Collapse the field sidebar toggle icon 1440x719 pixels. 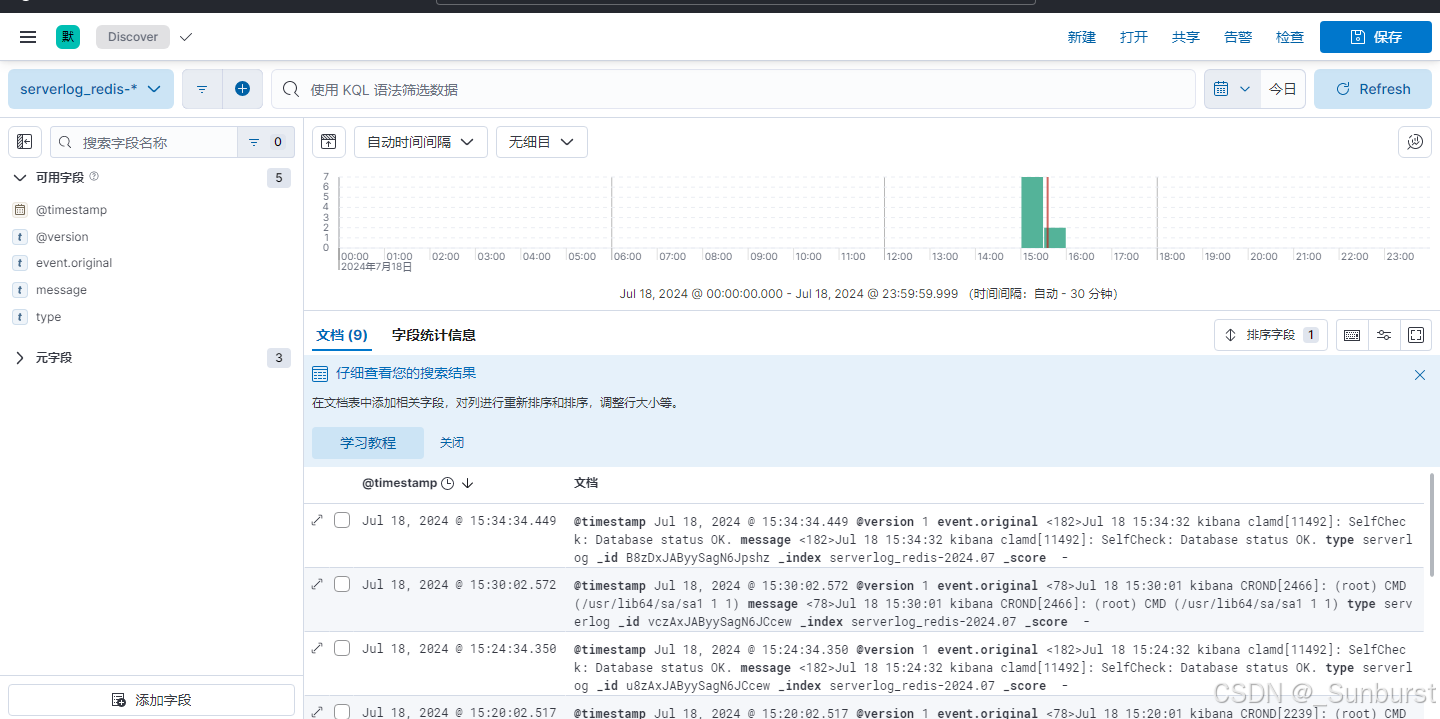25,142
